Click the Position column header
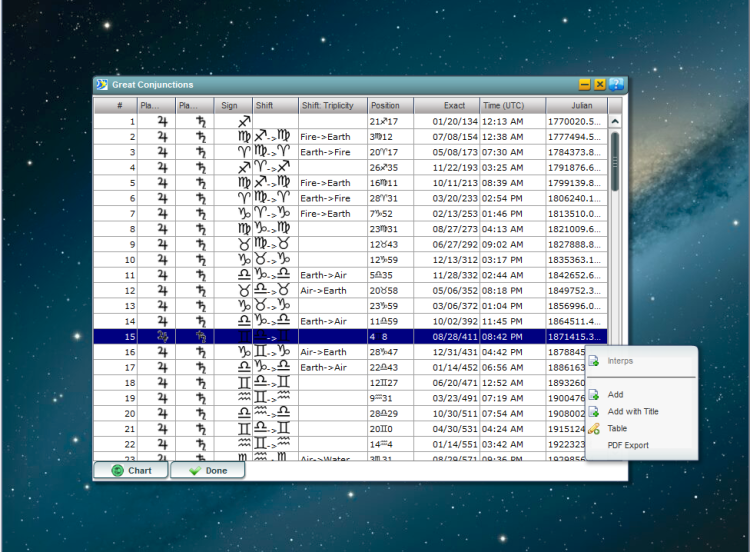The image size is (750, 552). tap(385, 105)
